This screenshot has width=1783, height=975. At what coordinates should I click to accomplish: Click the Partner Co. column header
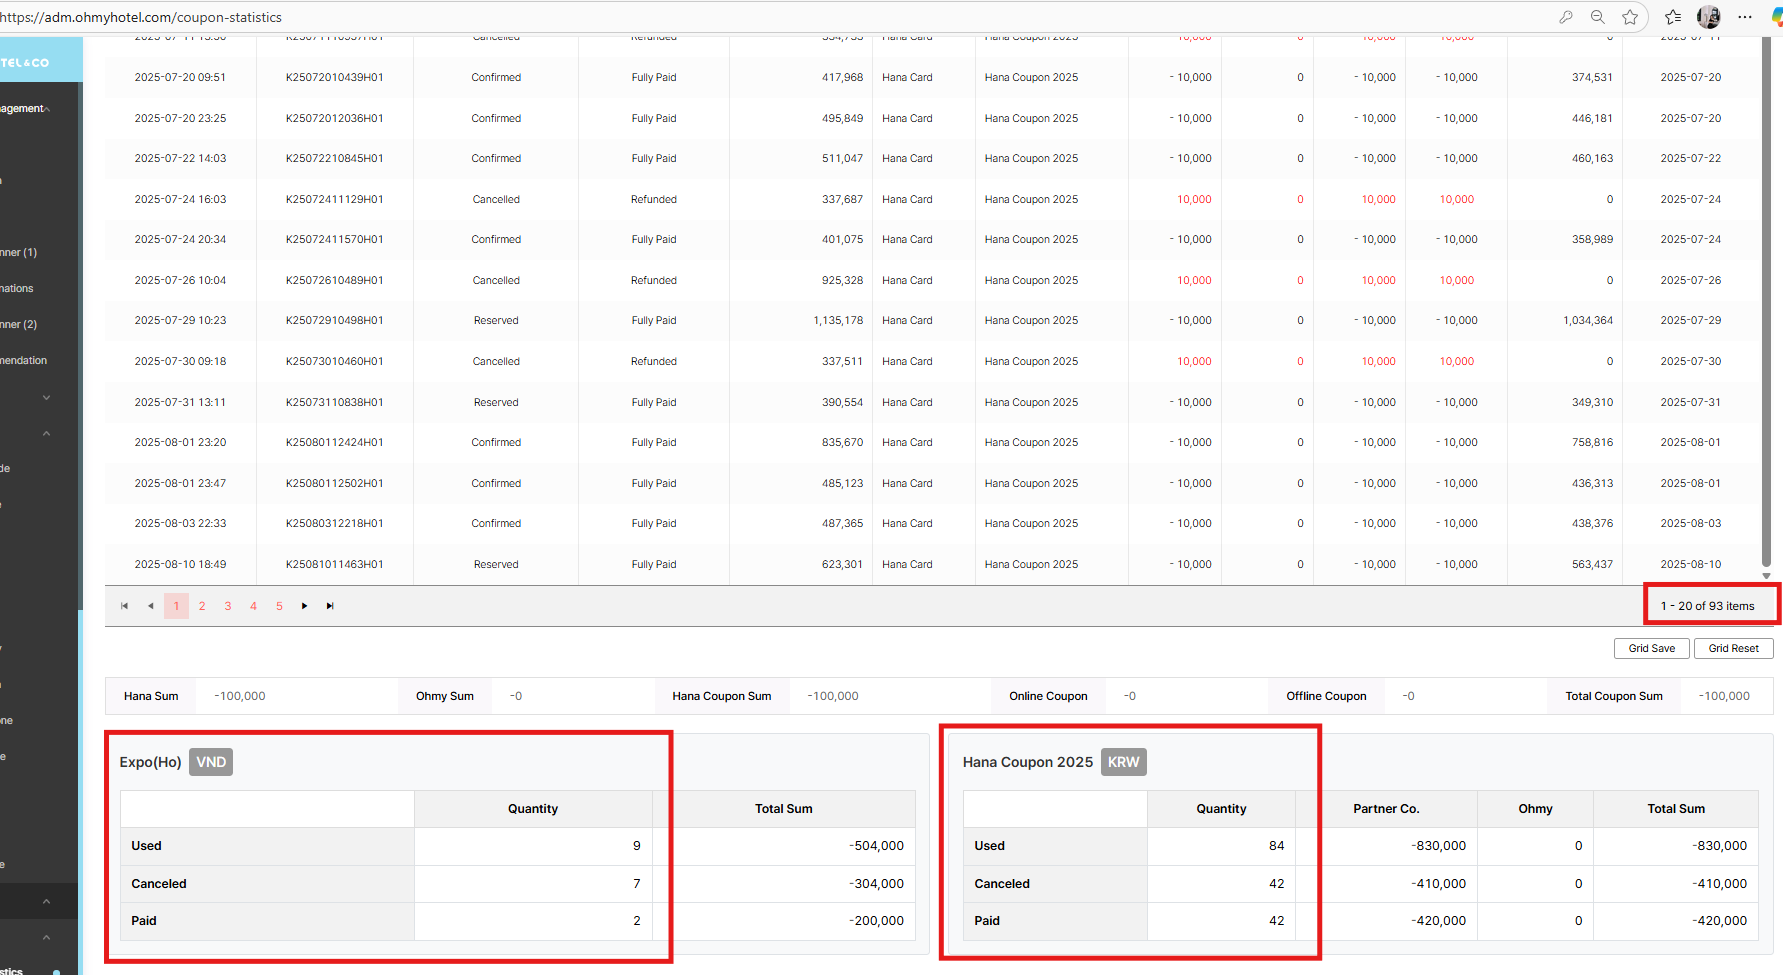click(1386, 809)
